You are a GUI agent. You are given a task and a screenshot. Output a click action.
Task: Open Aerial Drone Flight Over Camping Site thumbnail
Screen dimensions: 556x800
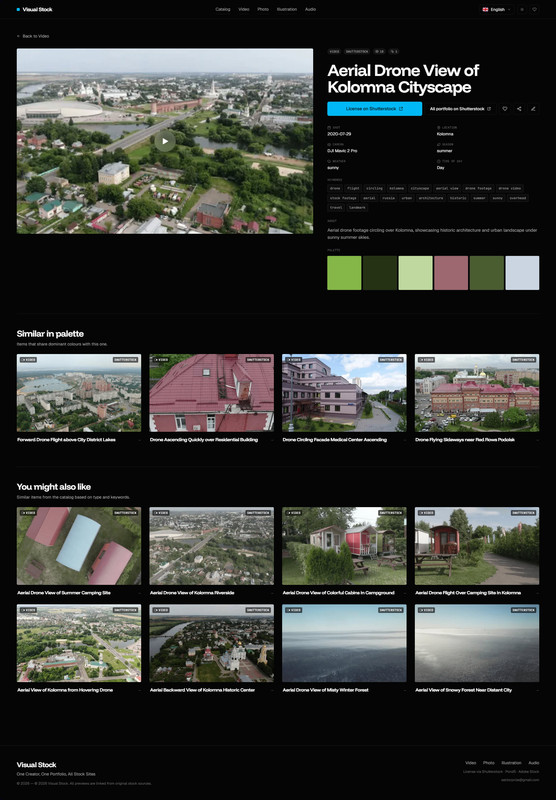[477, 546]
